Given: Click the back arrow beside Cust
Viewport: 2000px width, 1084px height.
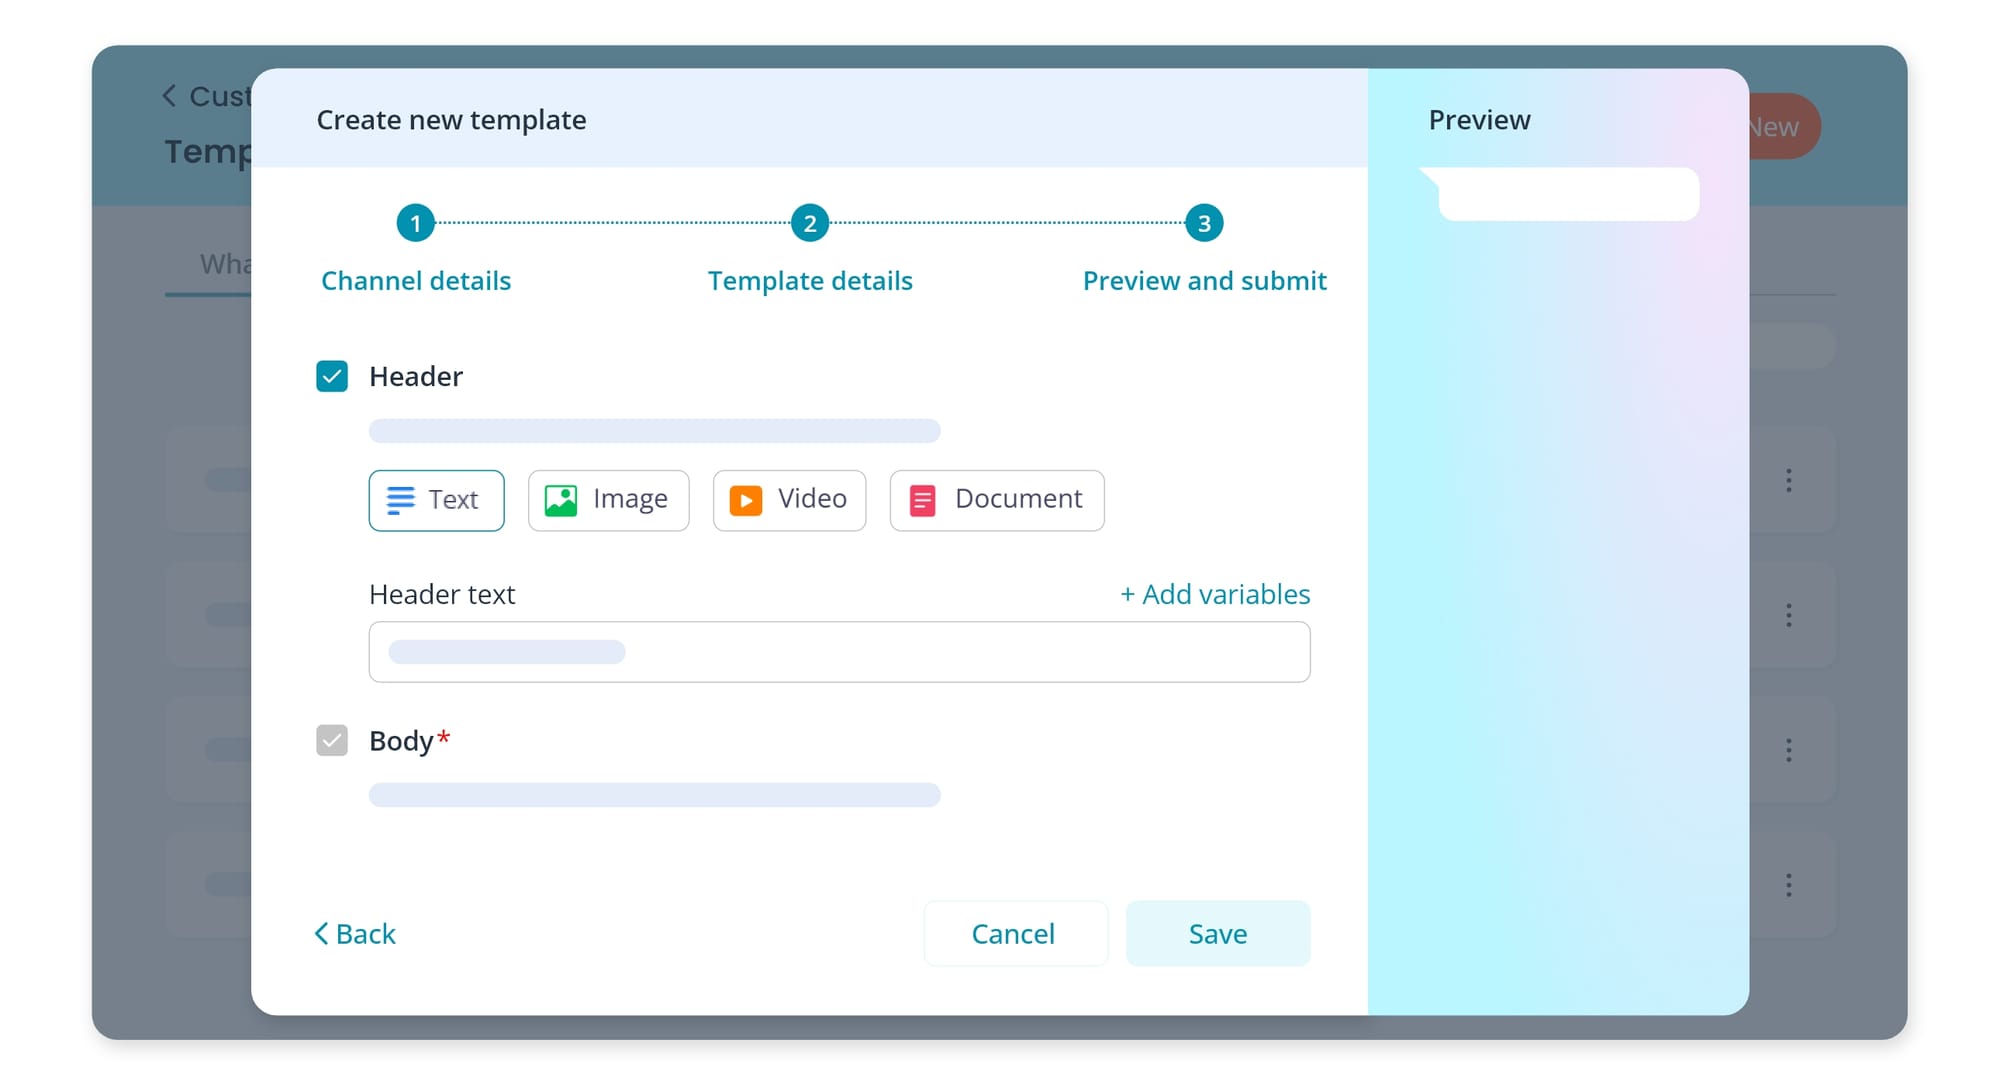Looking at the screenshot, I should 169,96.
